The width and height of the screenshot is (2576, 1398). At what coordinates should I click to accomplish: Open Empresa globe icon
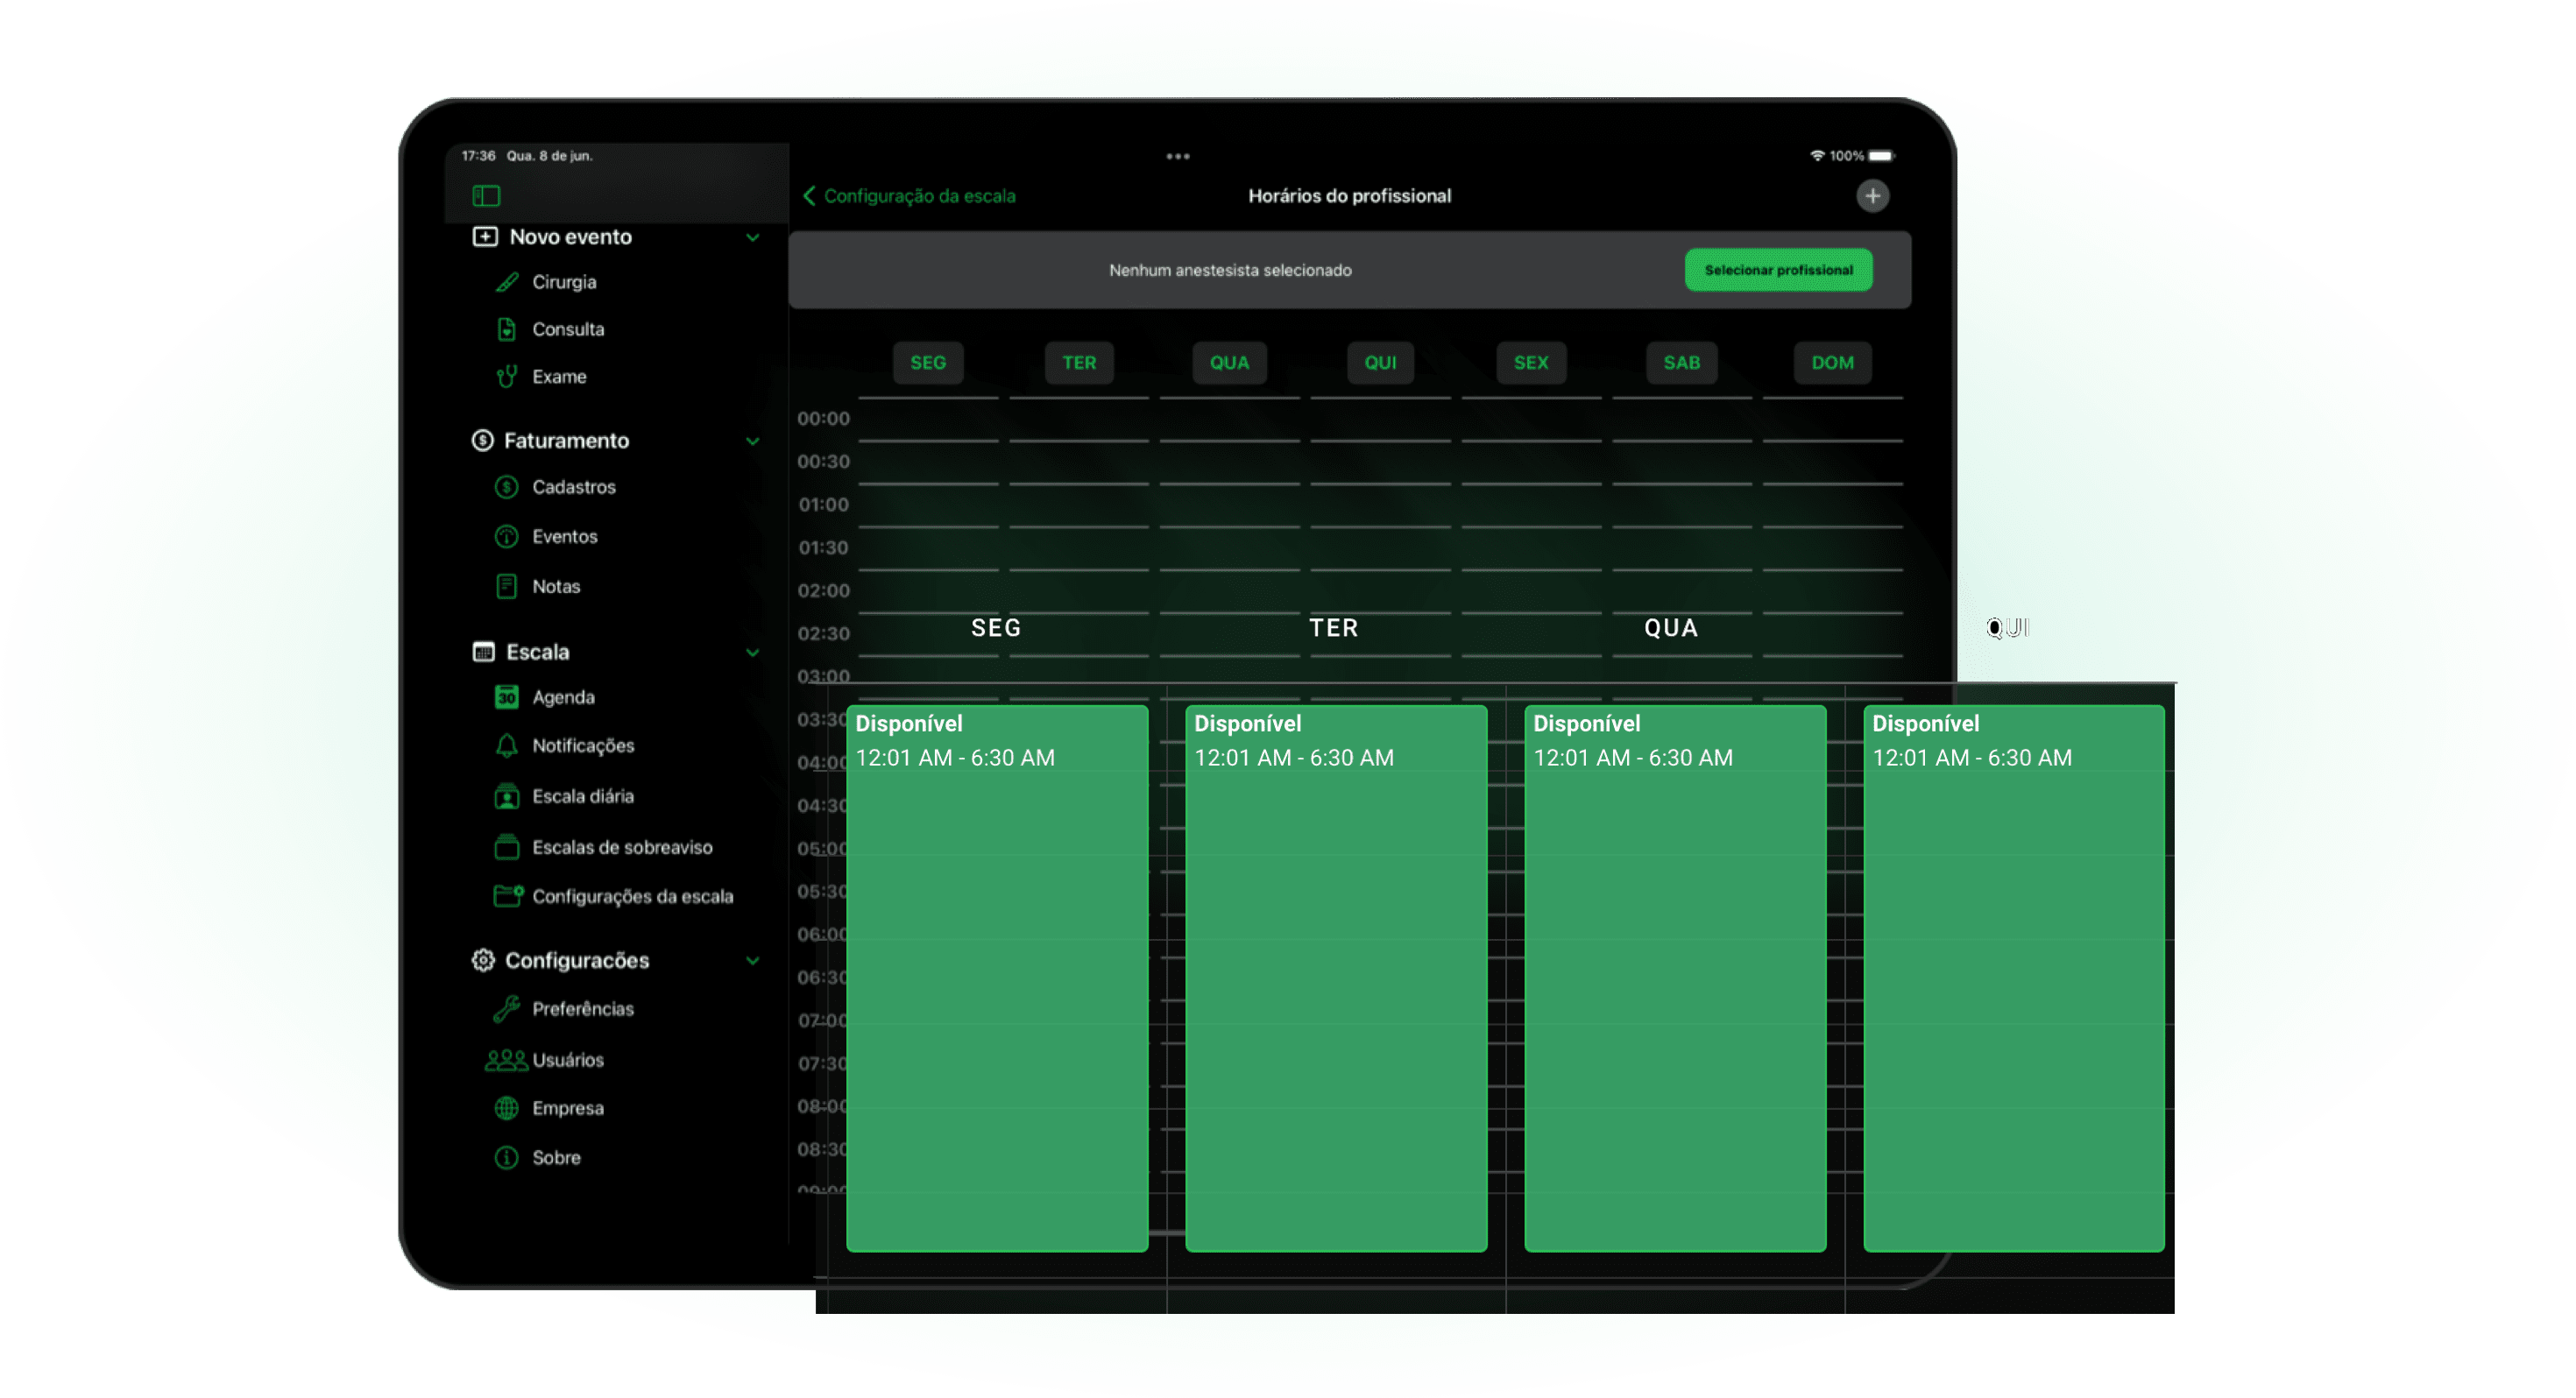click(x=507, y=1109)
